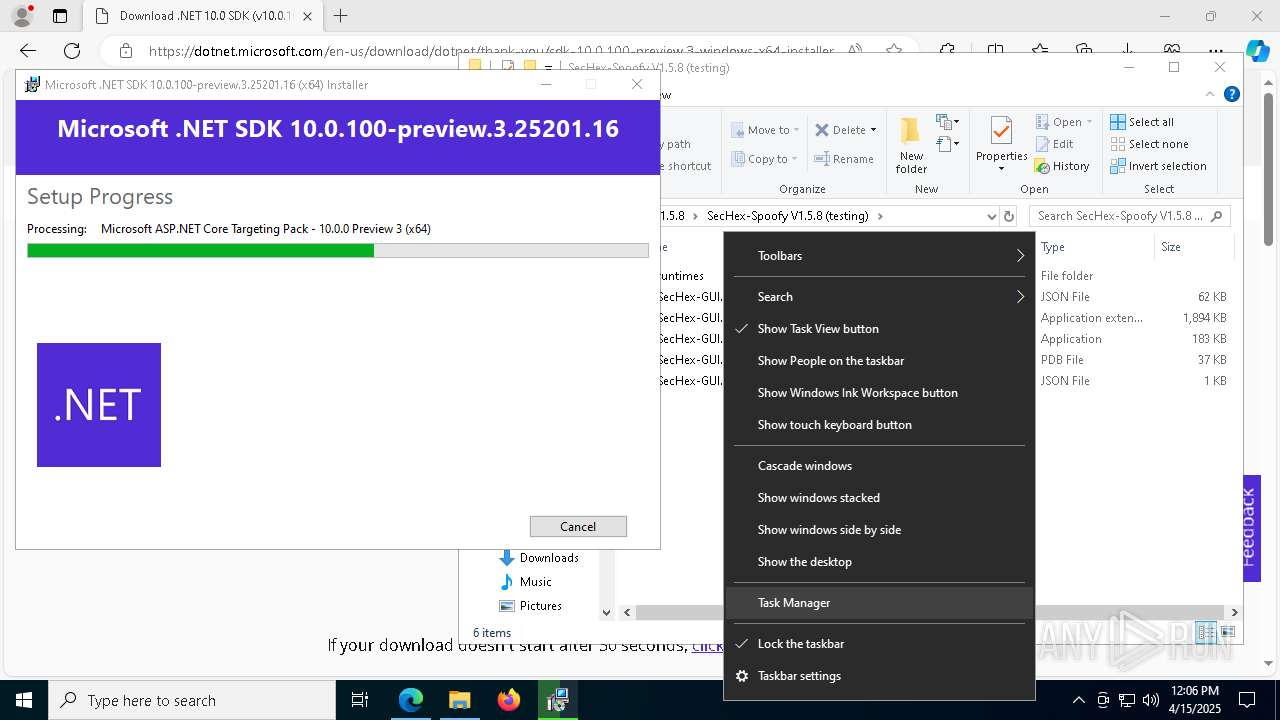This screenshot has width=1280, height=720.
Task: Refresh the Explorer folder view
Action: [x=1009, y=216]
